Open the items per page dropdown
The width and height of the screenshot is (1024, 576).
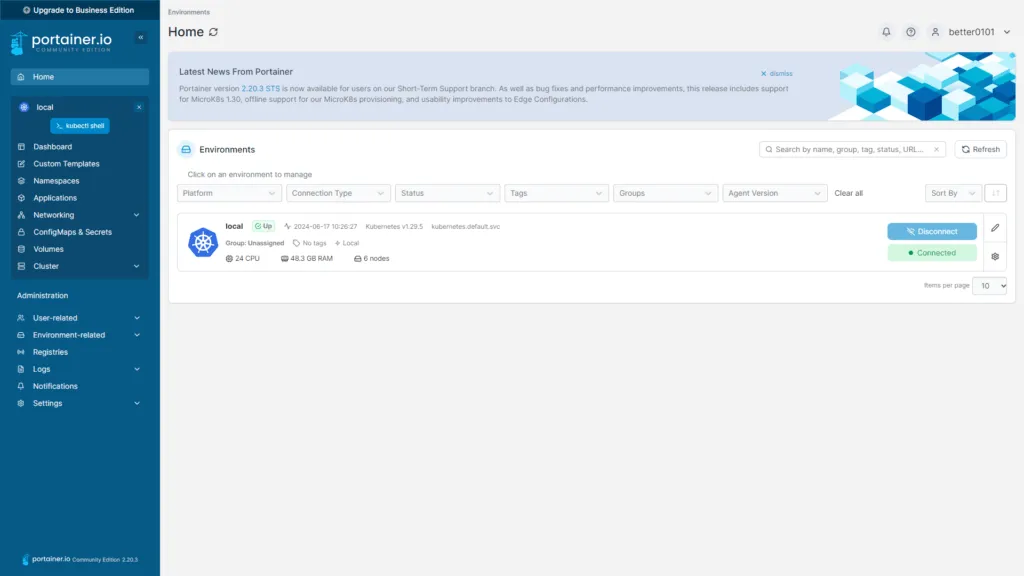pyautogui.click(x=990, y=286)
